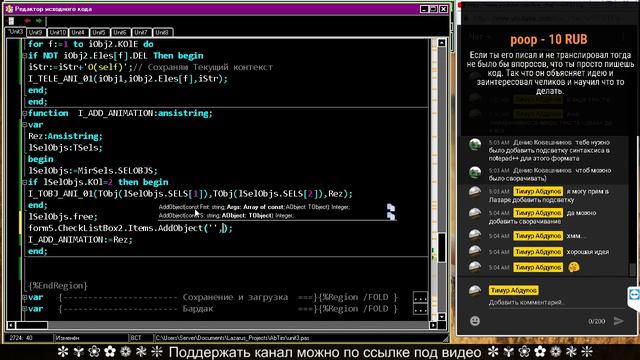
Task: Click the '{%EndRegion}' line
Action: pyautogui.click(x=58, y=286)
